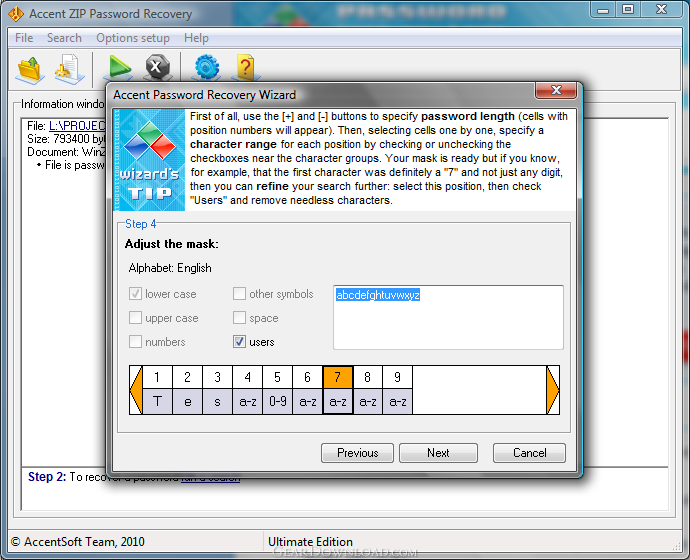The height and width of the screenshot is (560, 690).
Task: Click '© AccentSoft Team, 2010' status text
Action: (x=78, y=542)
